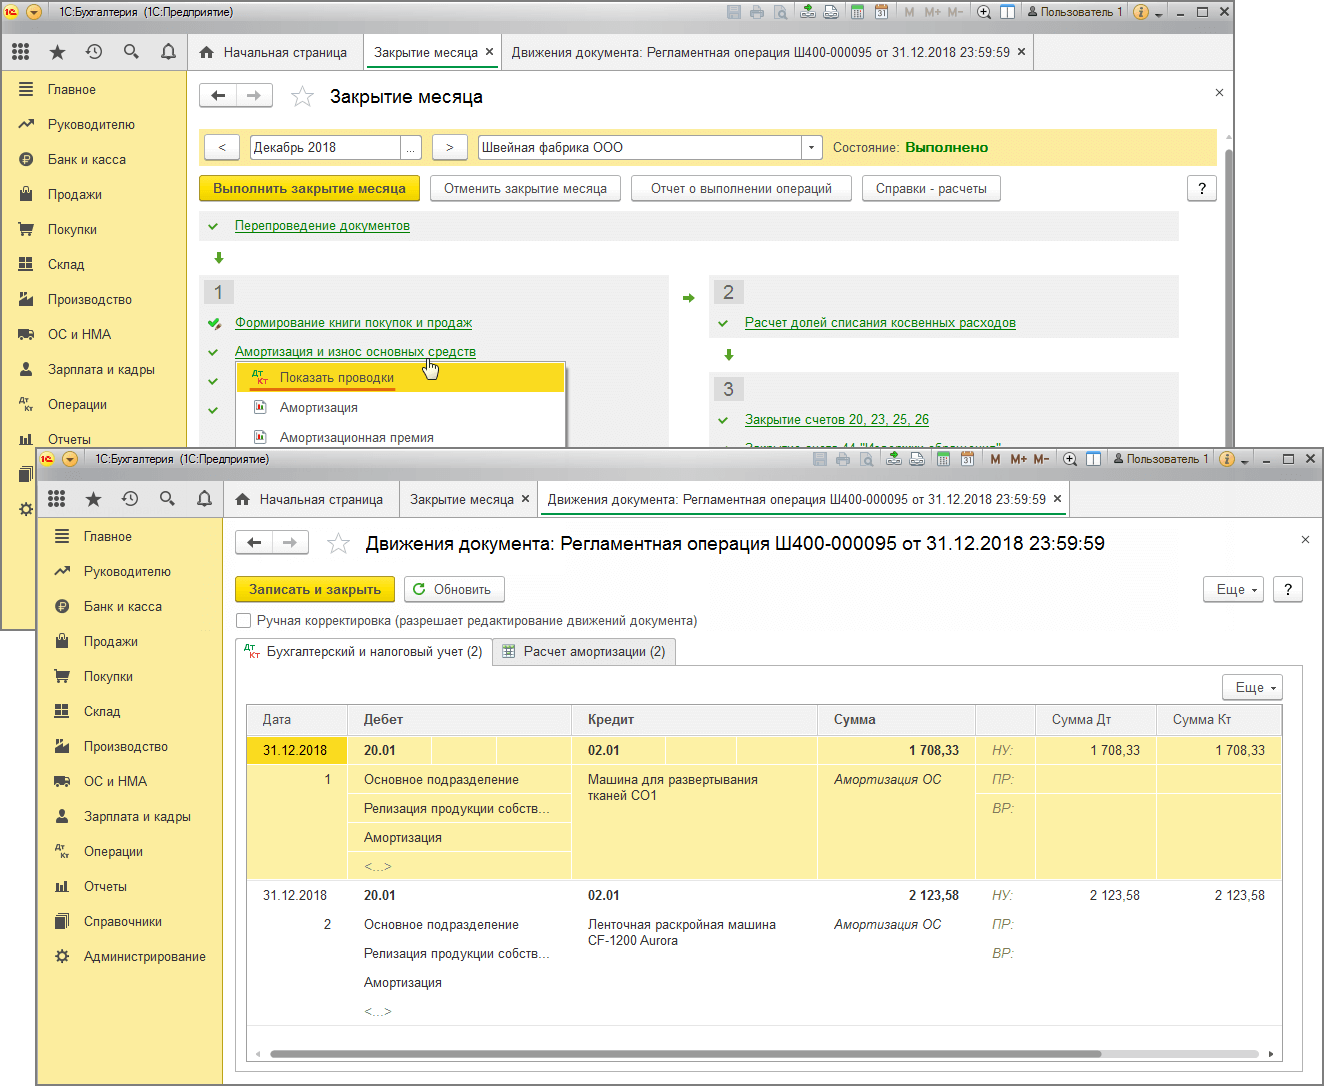Open notifications bell in front window
Image resolution: width=1326 pixels, height=1087 pixels.
coord(204,499)
